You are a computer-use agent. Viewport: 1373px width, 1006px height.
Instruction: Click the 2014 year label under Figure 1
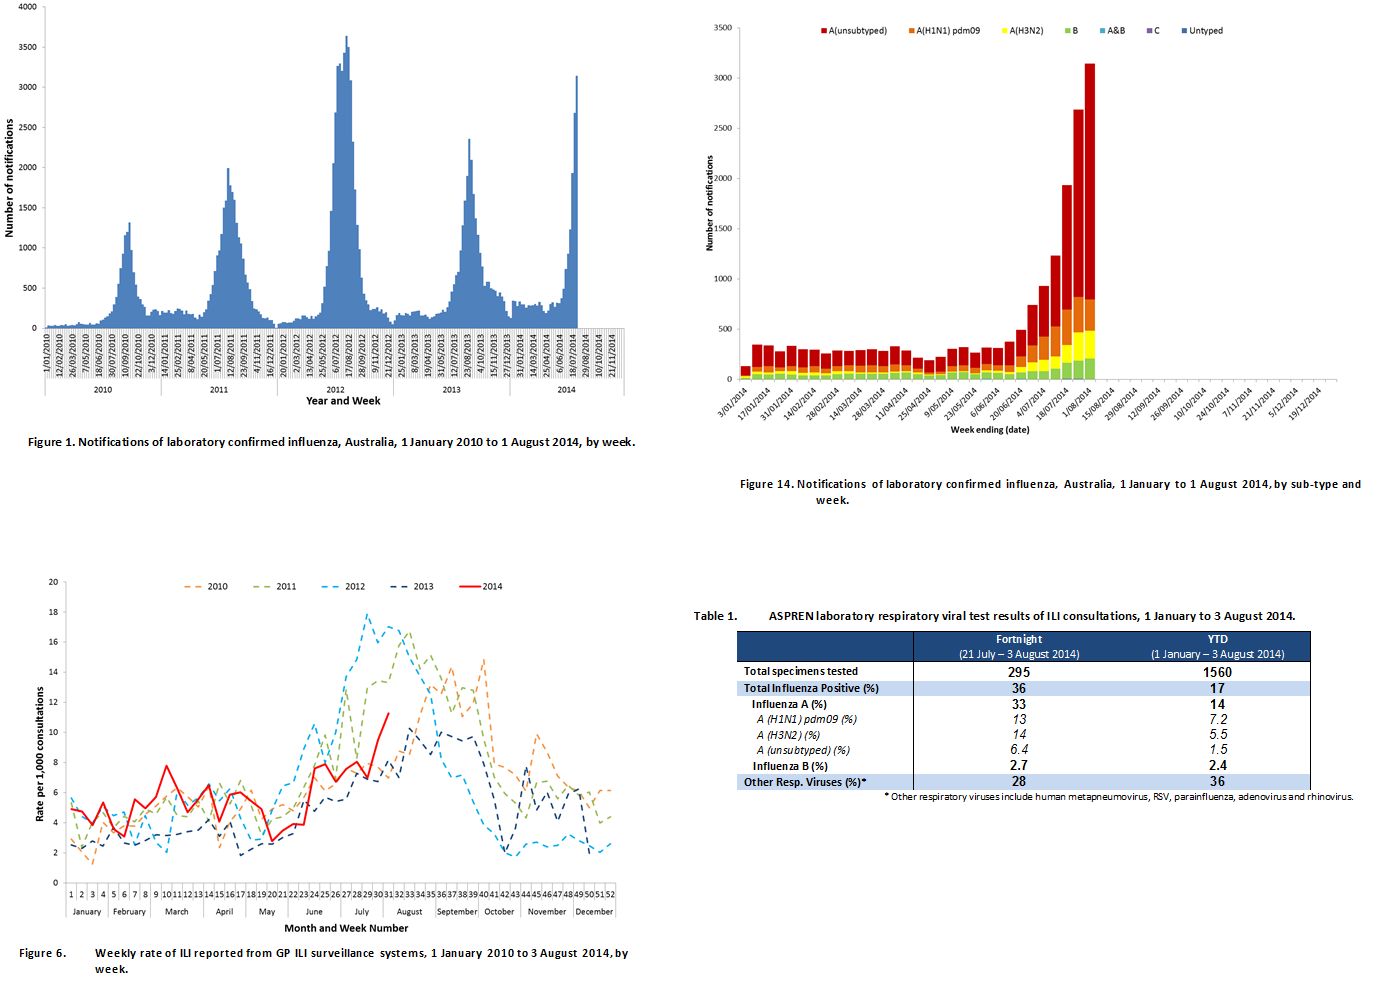(x=566, y=390)
